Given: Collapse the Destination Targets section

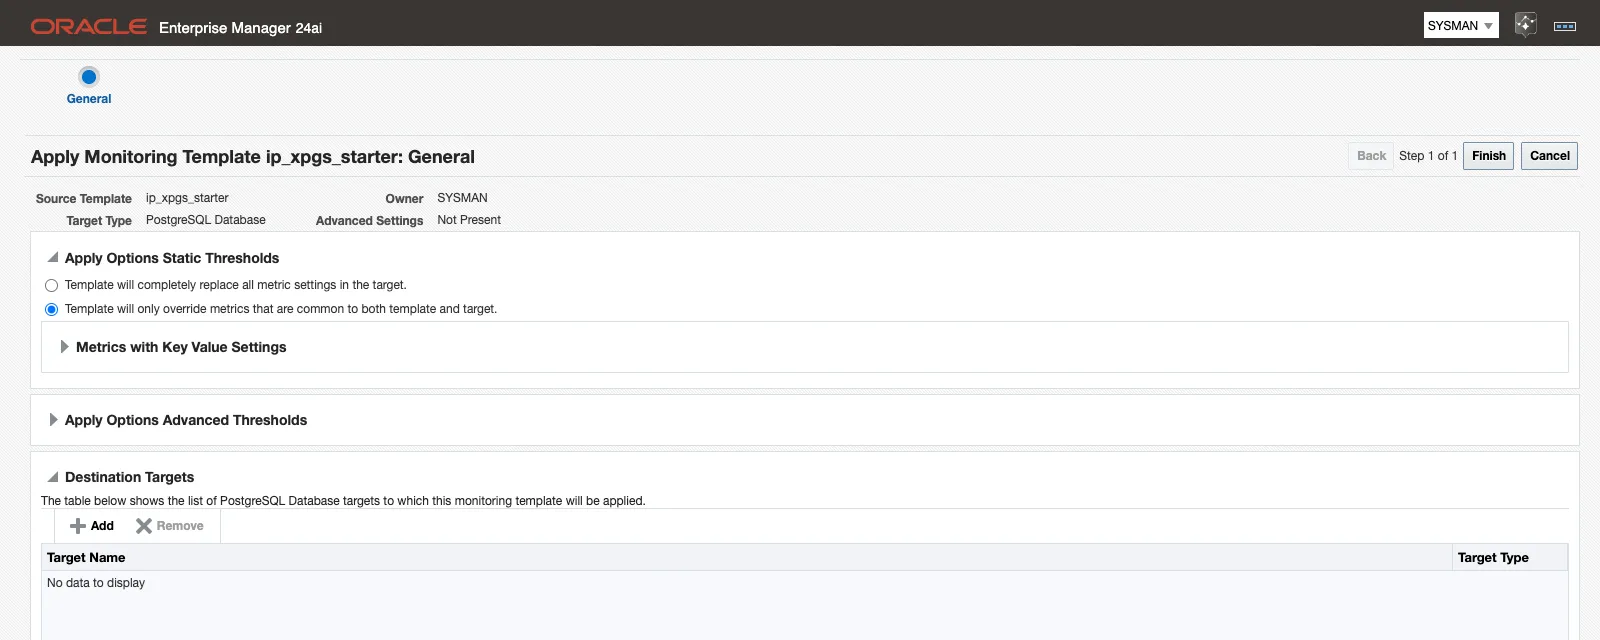Looking at the screenshot, I should [53, 477].
